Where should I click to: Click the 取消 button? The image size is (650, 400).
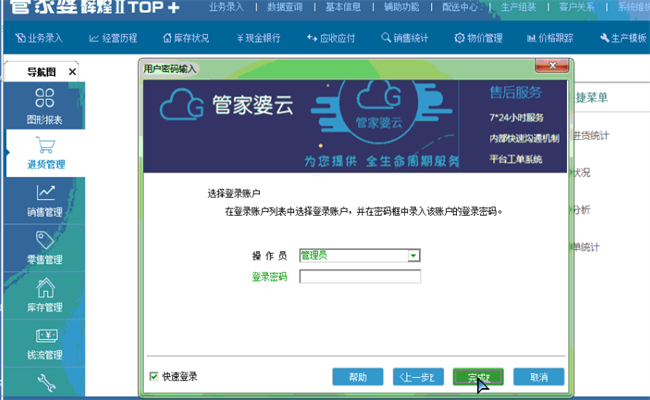coord(539,377)
